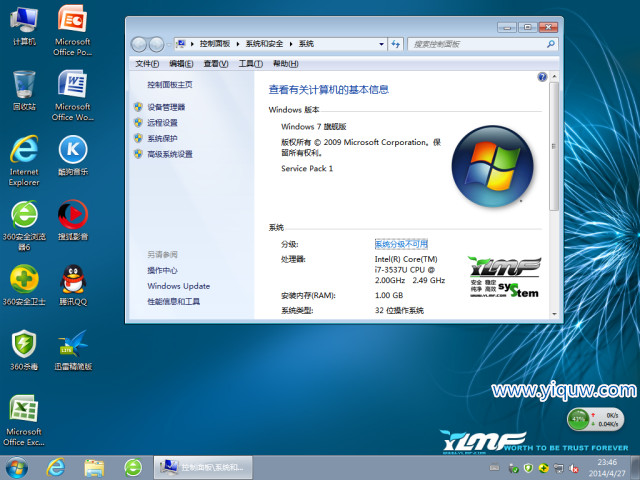Click the refresh button beside address bar
640x480 pixels.
point(395,44)
